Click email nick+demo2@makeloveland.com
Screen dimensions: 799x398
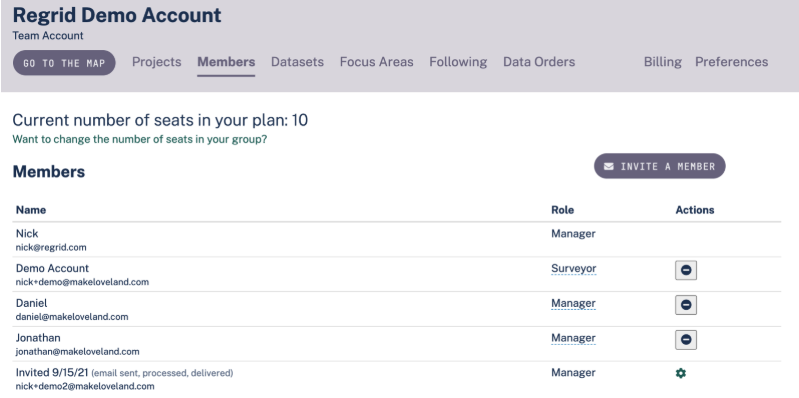(85, 386)
